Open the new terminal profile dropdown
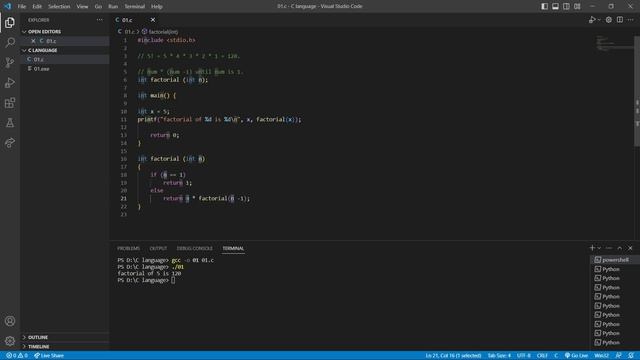The width and height of the screenshot is (640, 360). 599,248
